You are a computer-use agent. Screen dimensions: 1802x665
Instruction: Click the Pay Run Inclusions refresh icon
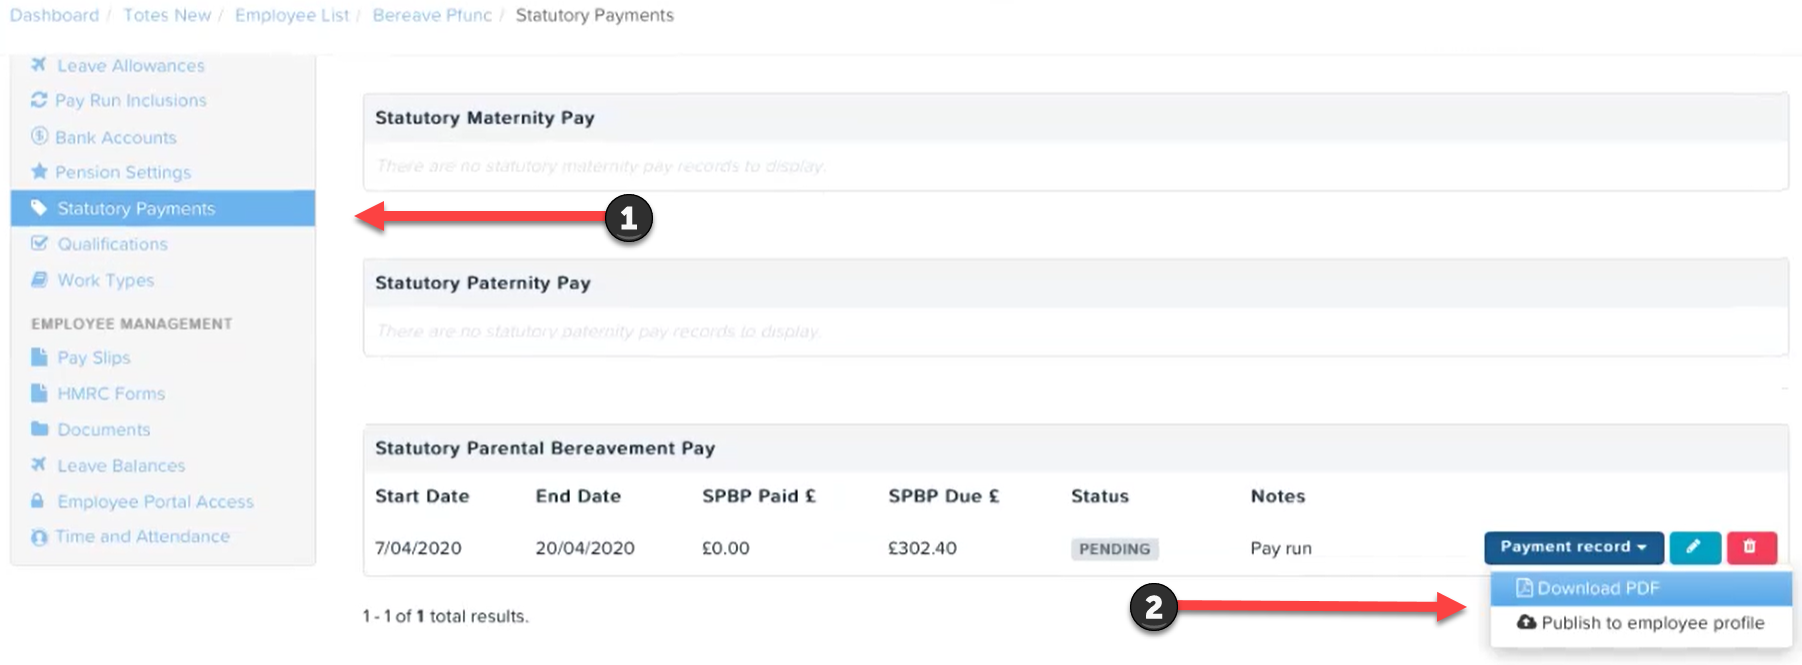39,100
